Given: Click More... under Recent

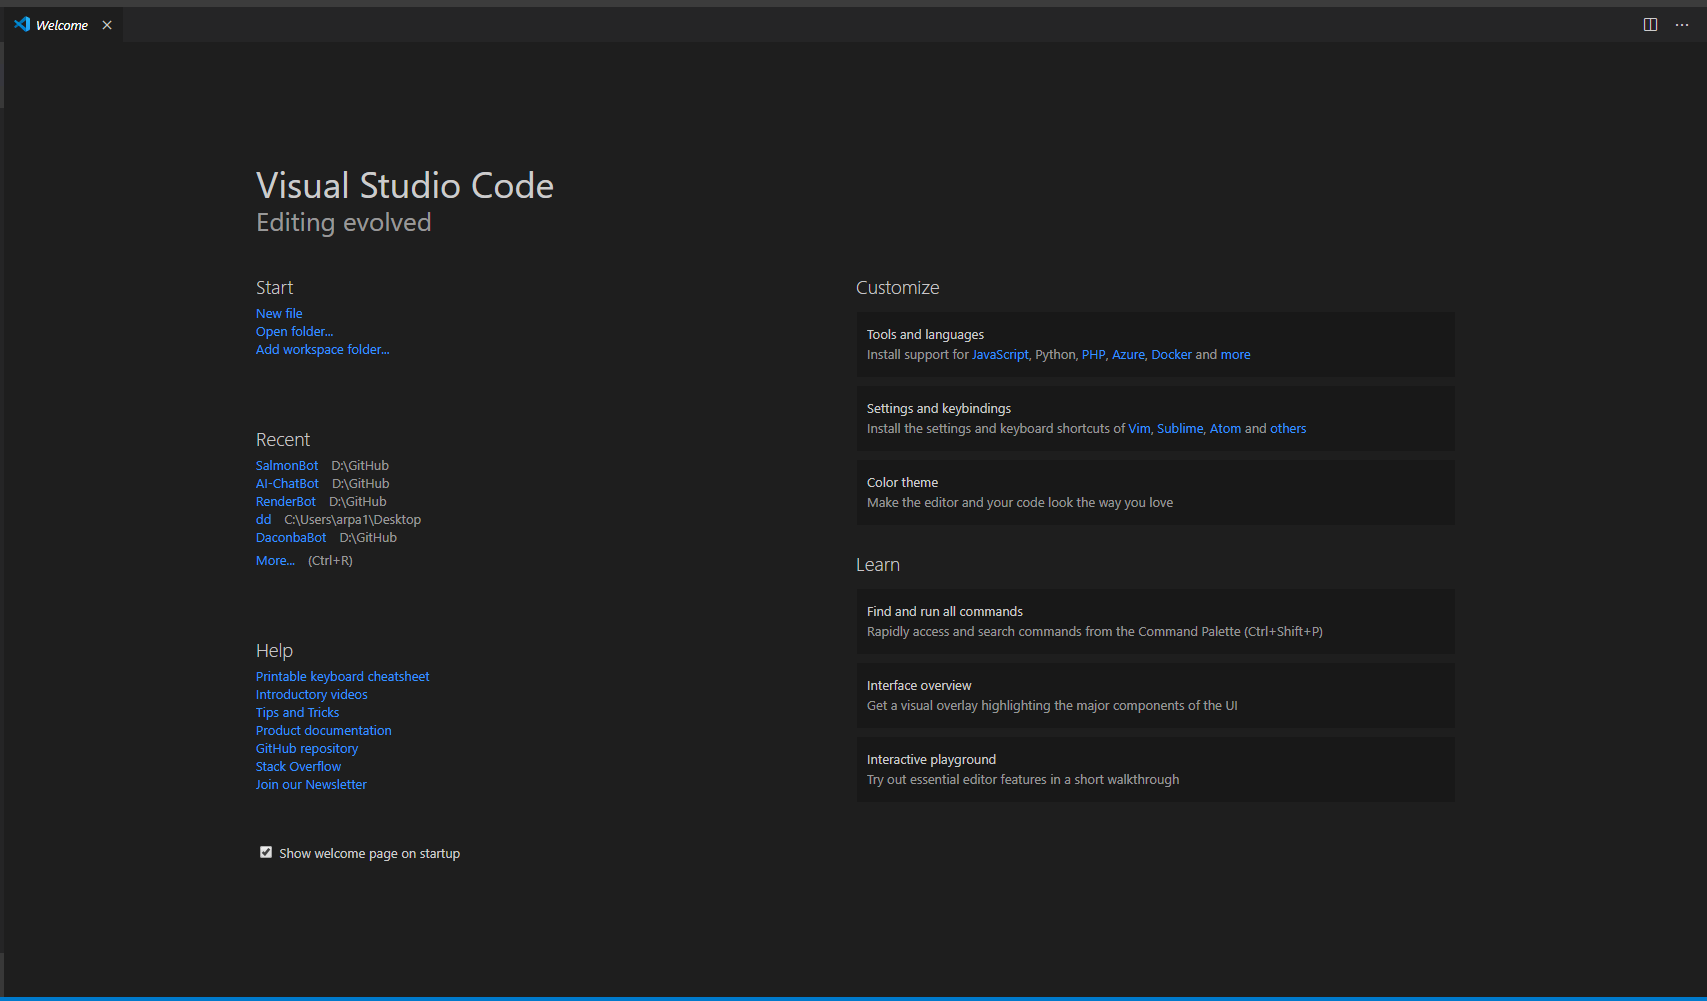Looking at the screenshot, I should pos(275,560).
